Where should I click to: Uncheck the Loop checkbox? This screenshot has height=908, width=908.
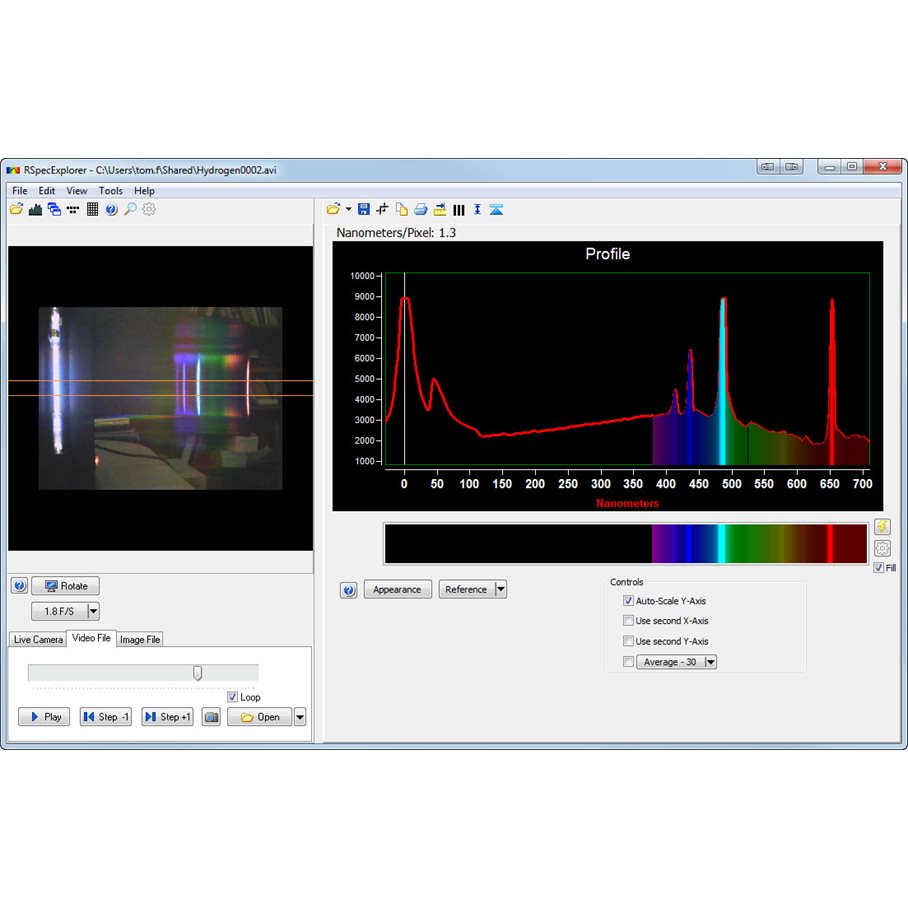tap(232, 697)
